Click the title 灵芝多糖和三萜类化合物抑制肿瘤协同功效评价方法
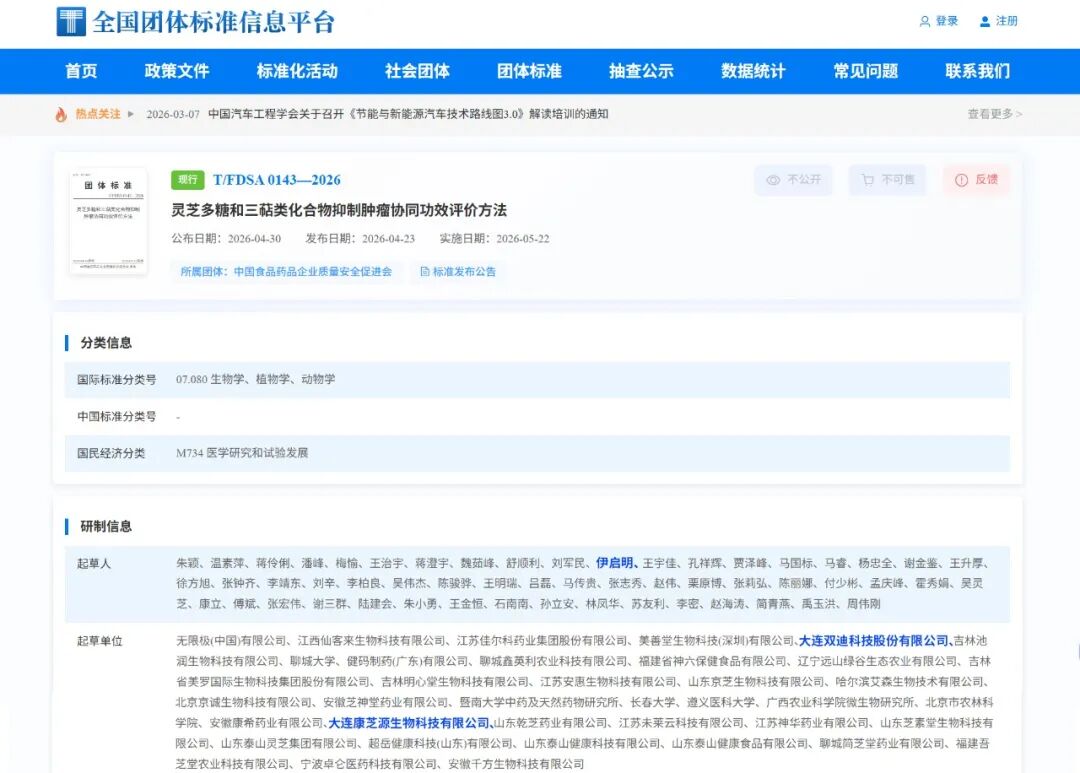The height and width of the screenshot is (773, 1080). point(339,210)
